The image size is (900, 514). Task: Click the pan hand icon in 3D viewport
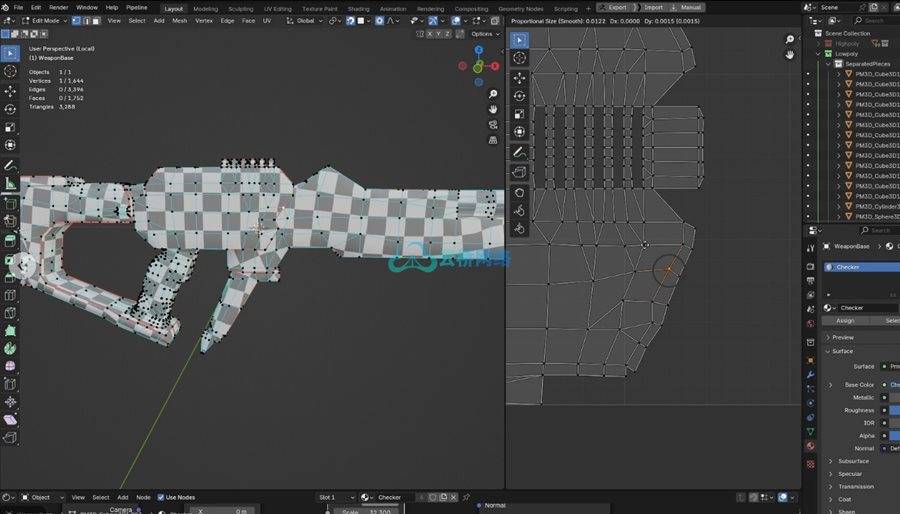click(x=493, y=108)
